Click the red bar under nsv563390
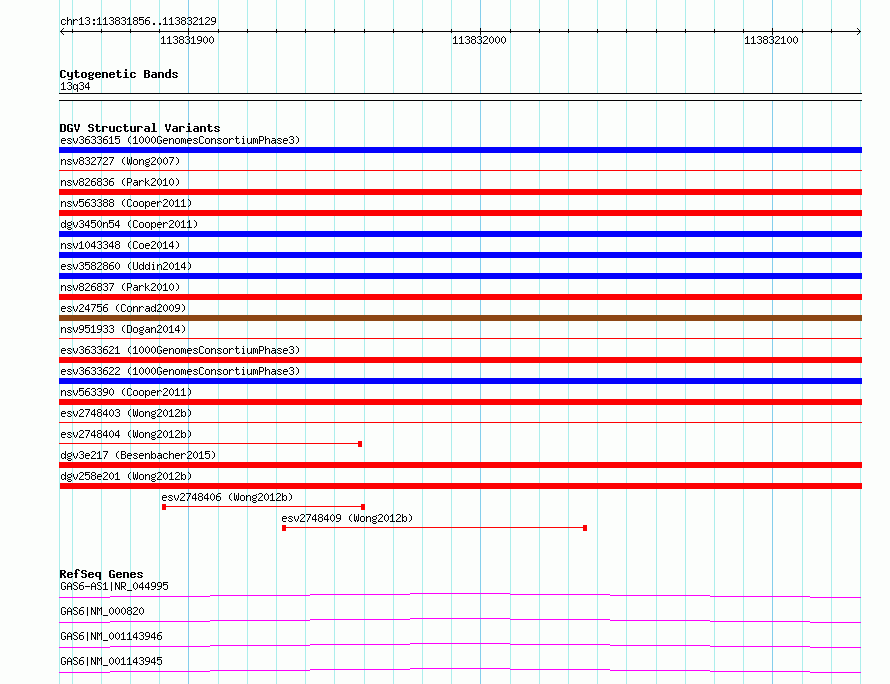This screenshot has width=890, height=684. click(460, 402)
